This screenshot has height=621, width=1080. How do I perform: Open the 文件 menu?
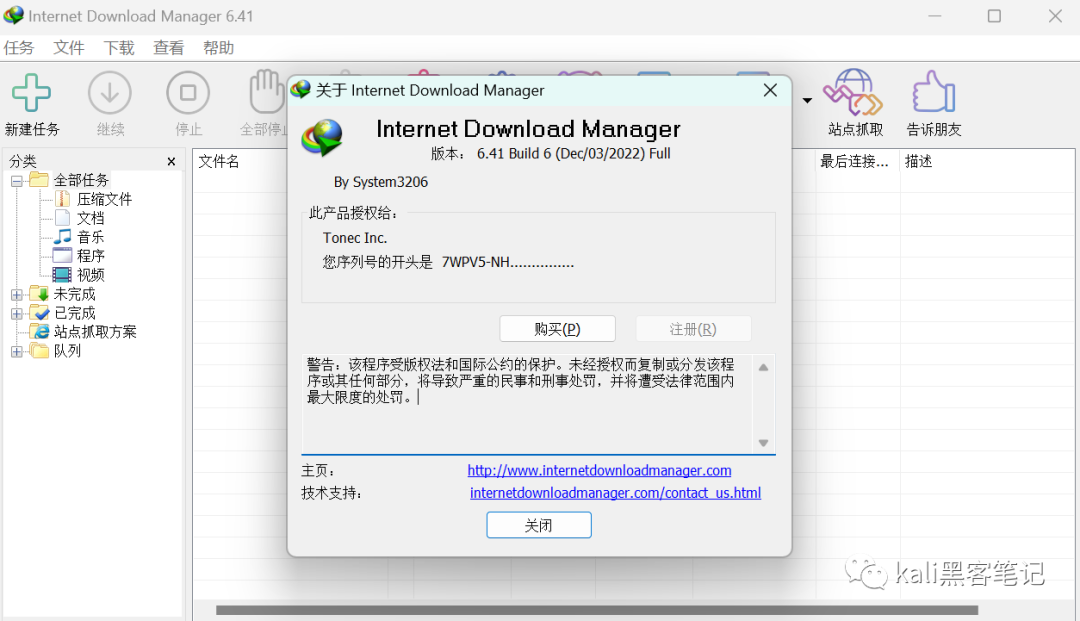[x=69, y=48]
